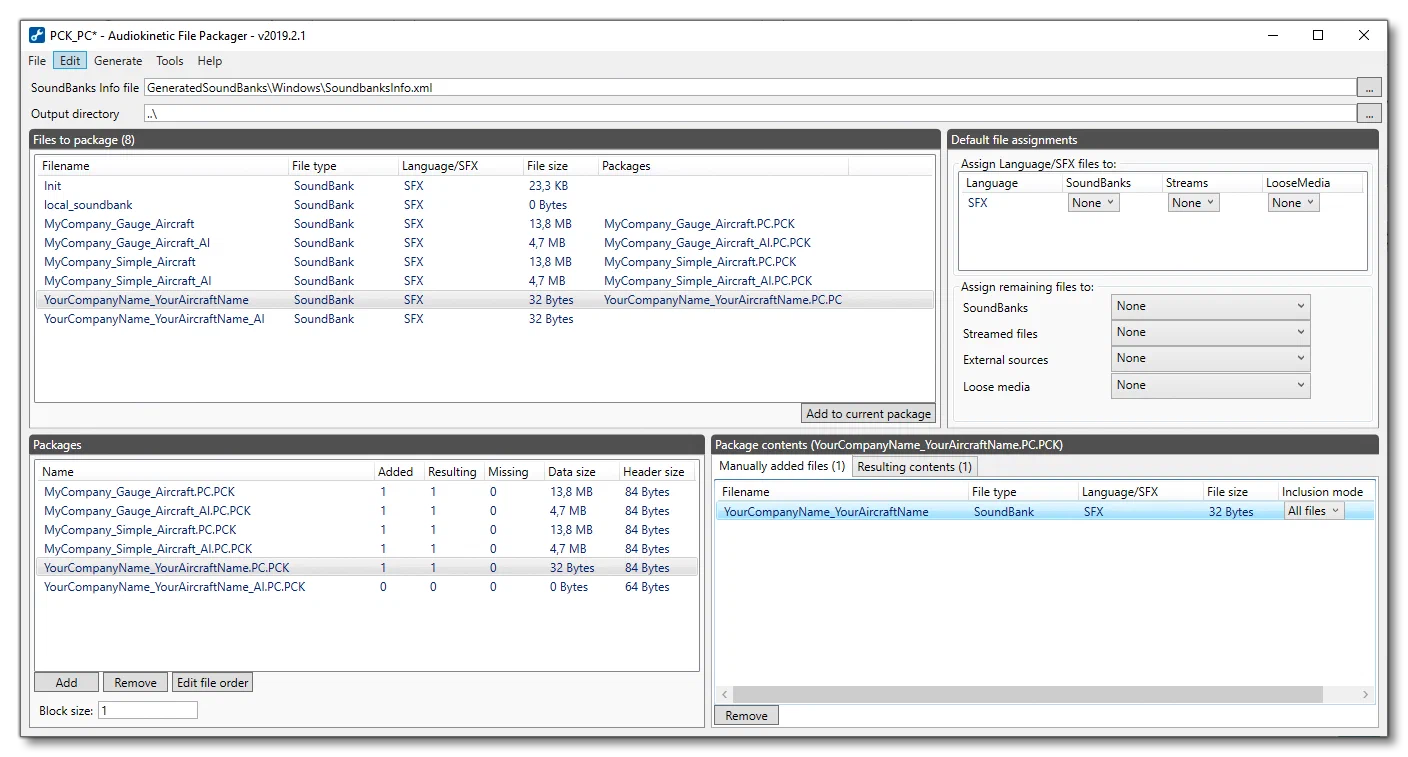The height and width of the screenshot is (757, 1408).
Task: Click scrollbar left arrow in Package contents
Action: pos(724,694)
